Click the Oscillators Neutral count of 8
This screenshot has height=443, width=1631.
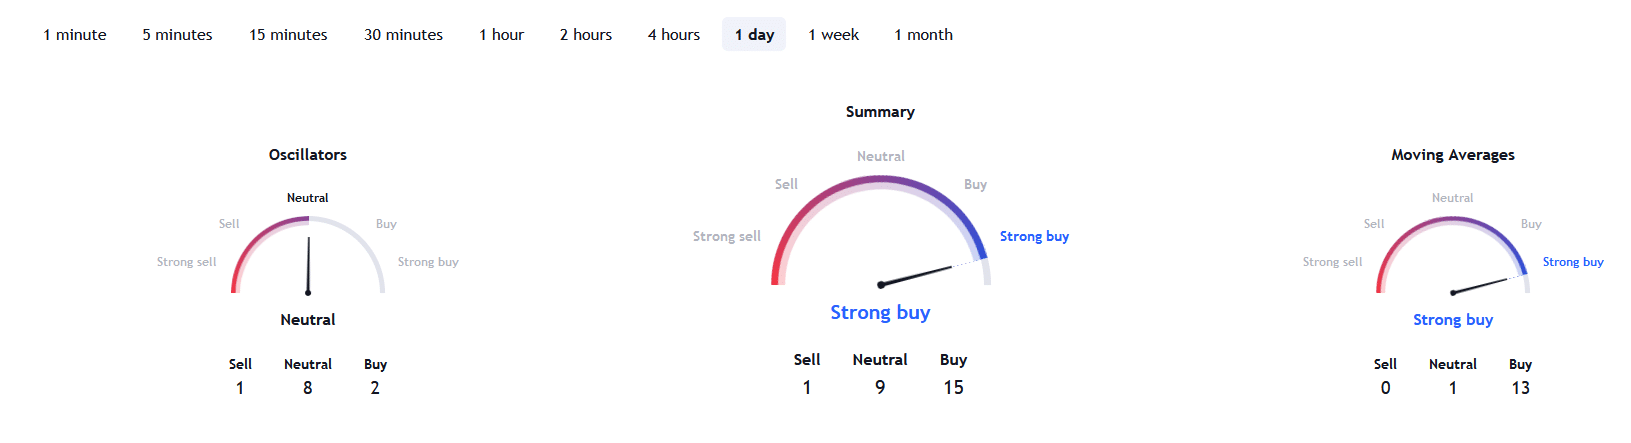[308, 388]
